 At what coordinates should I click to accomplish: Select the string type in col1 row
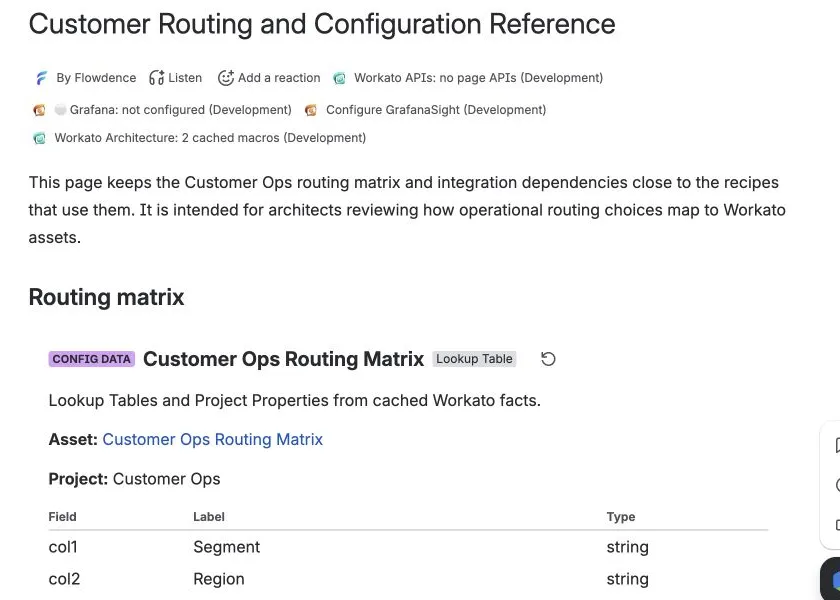point(627,547)
